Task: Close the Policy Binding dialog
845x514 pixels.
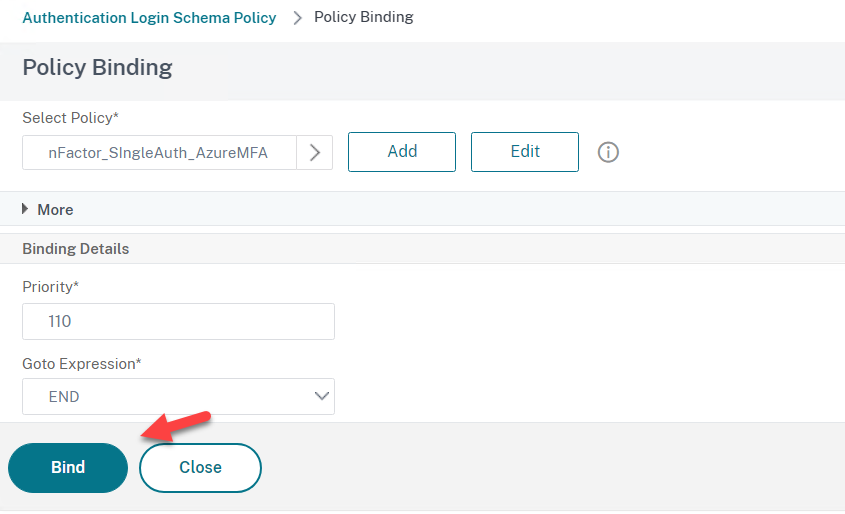Action: [x=200, y=468]
